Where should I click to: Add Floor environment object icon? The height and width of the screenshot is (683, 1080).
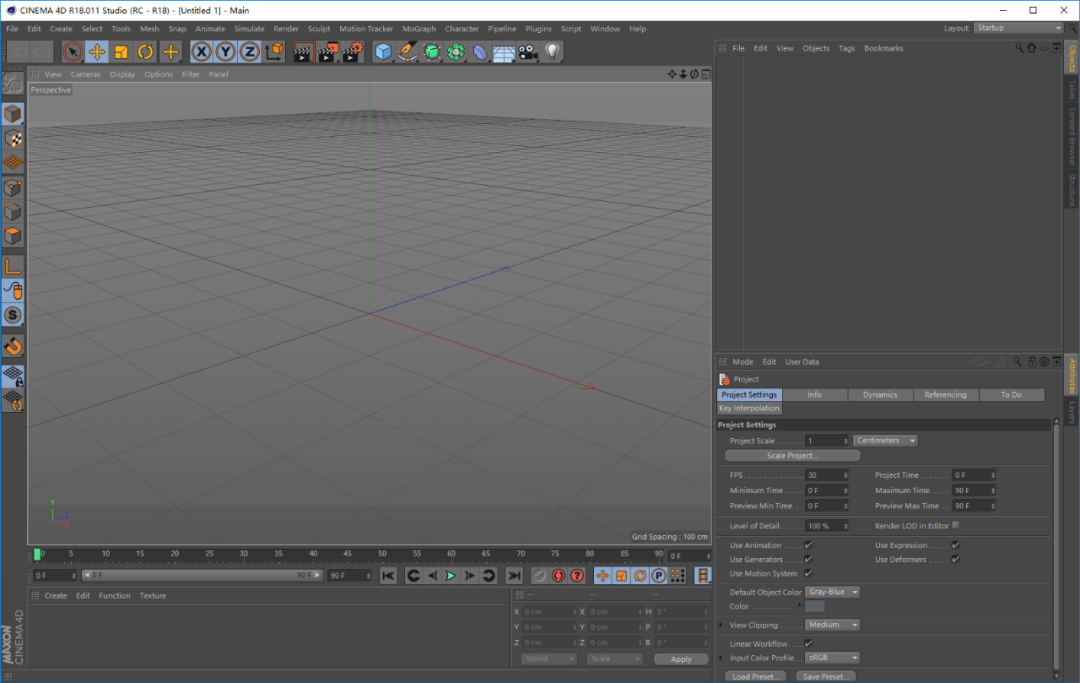click(503, 52)
